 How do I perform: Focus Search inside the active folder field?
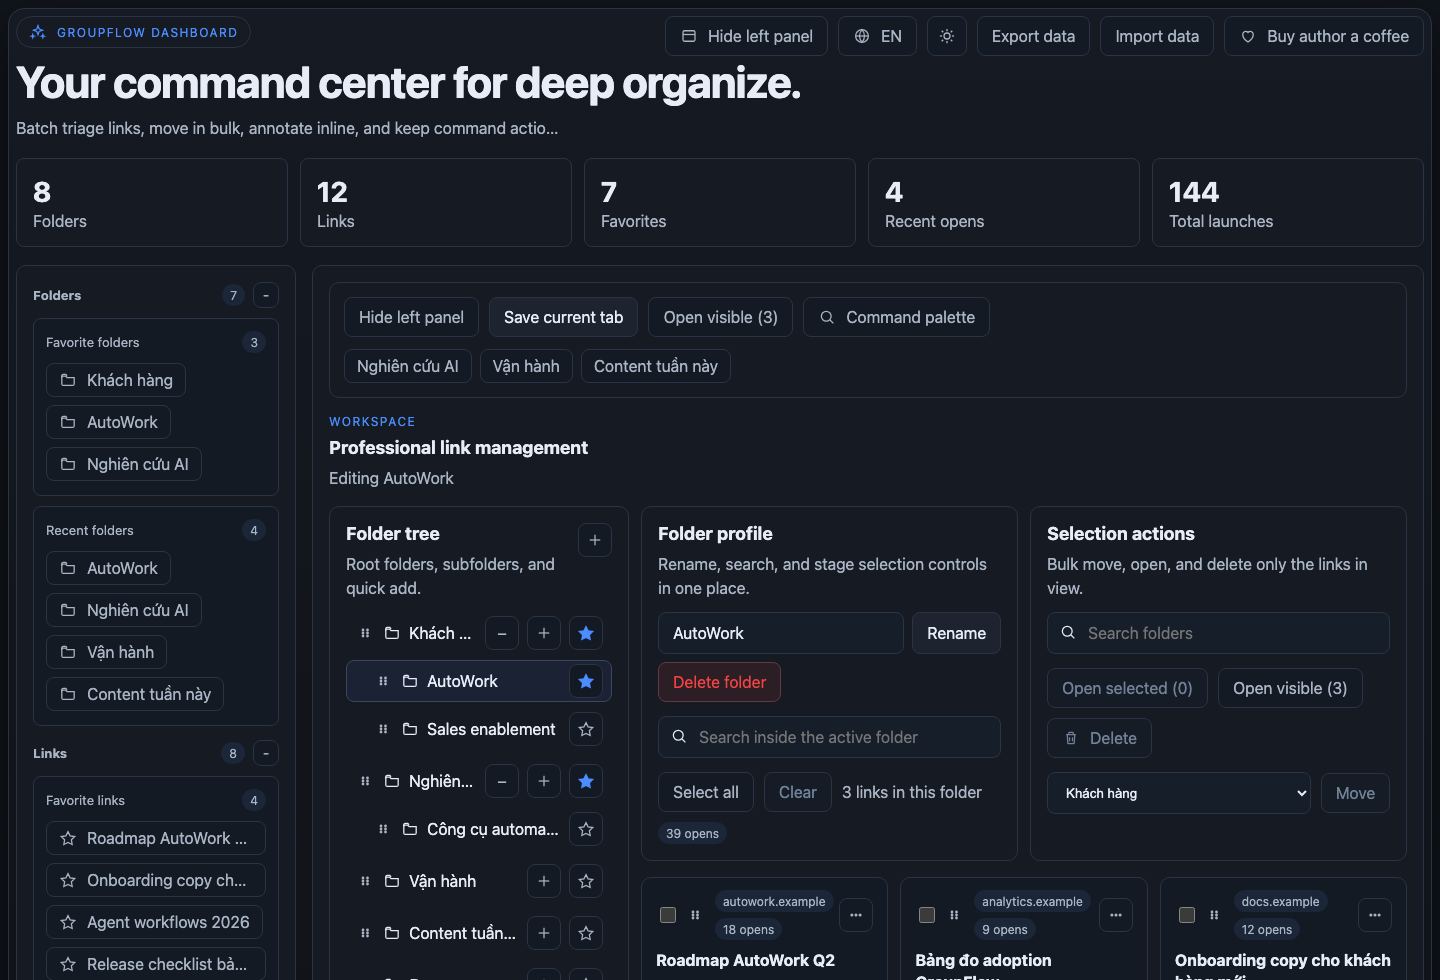[829, 737]
